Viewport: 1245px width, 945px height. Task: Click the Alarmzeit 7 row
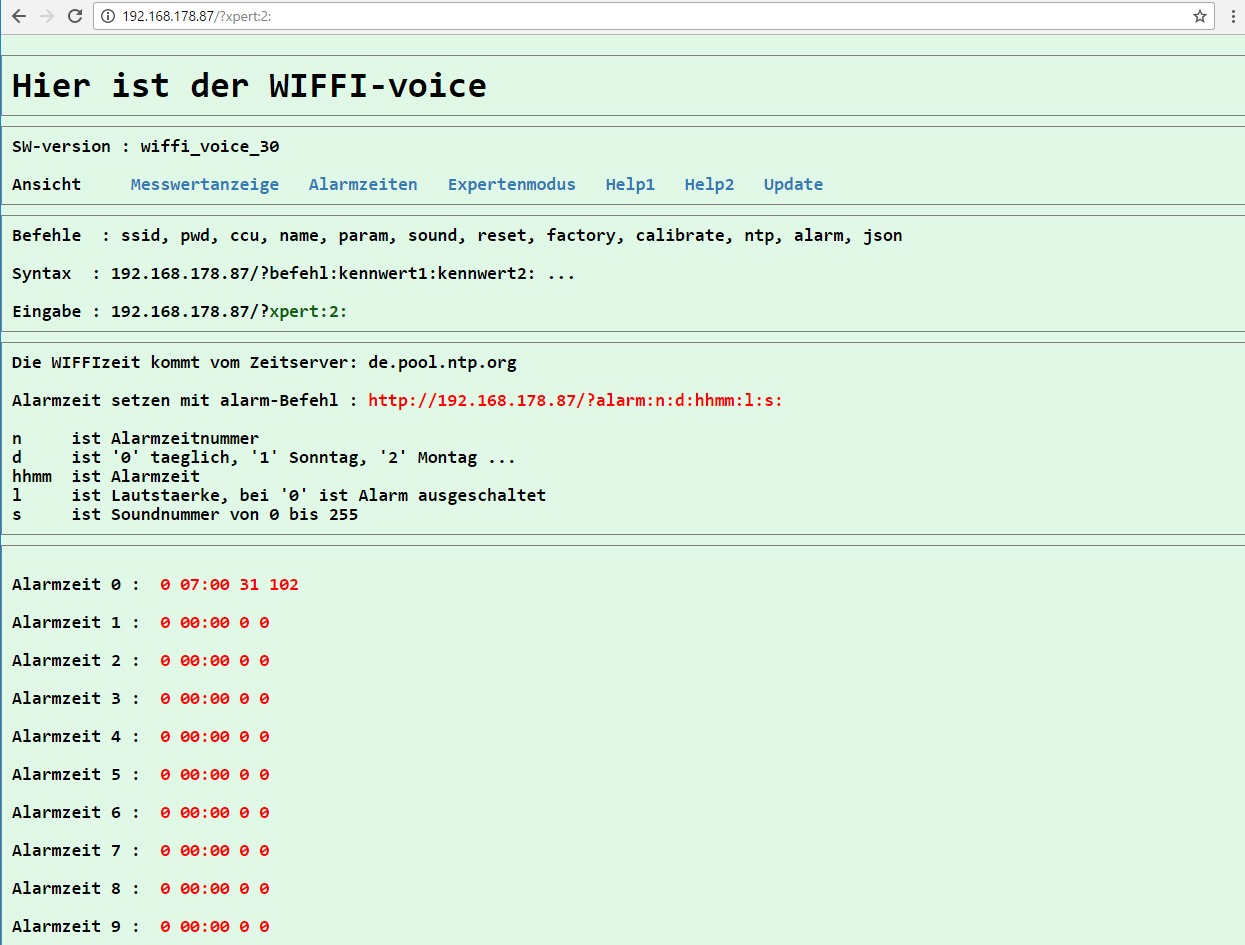point(140,850)
